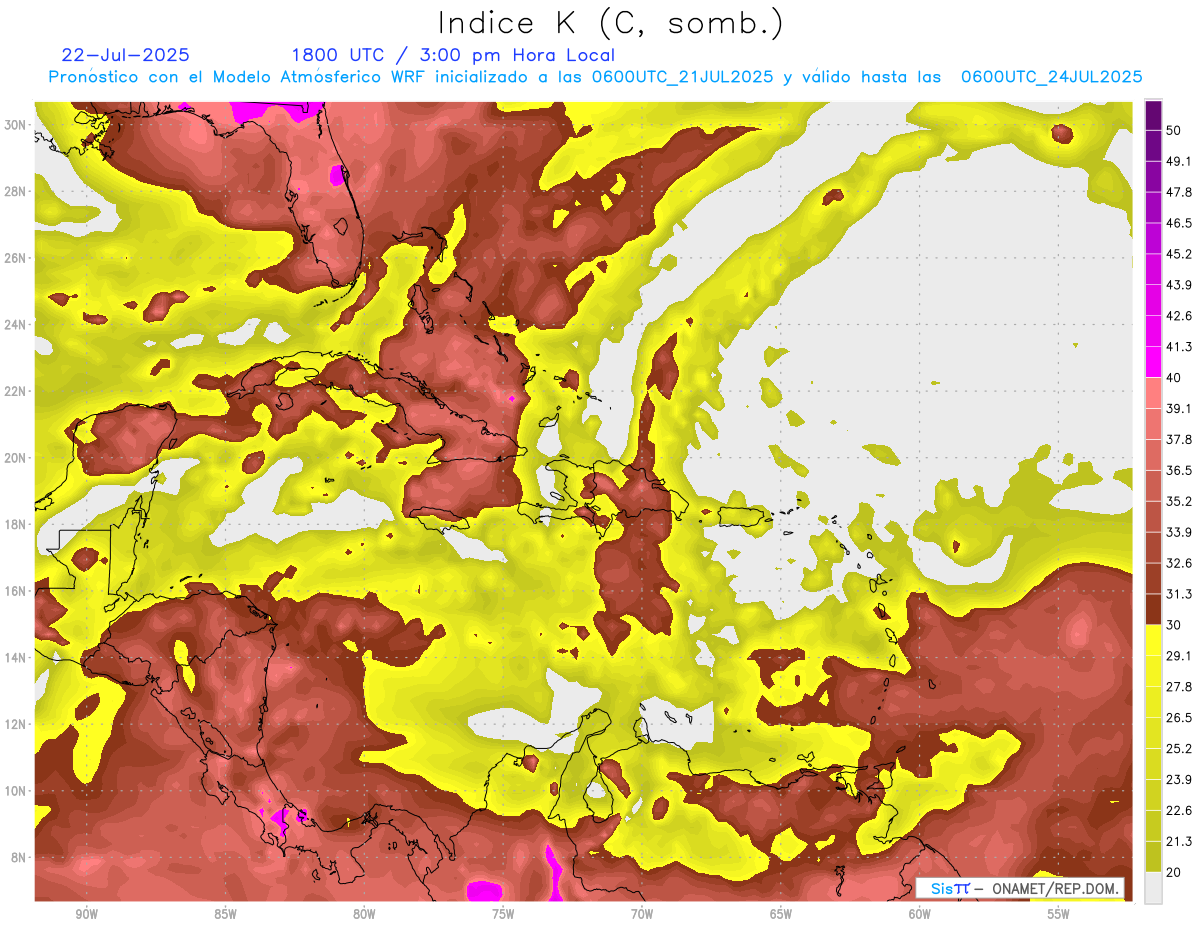Click the colorbar value "41.3"
The image size is (1200, 927).
1179,347
